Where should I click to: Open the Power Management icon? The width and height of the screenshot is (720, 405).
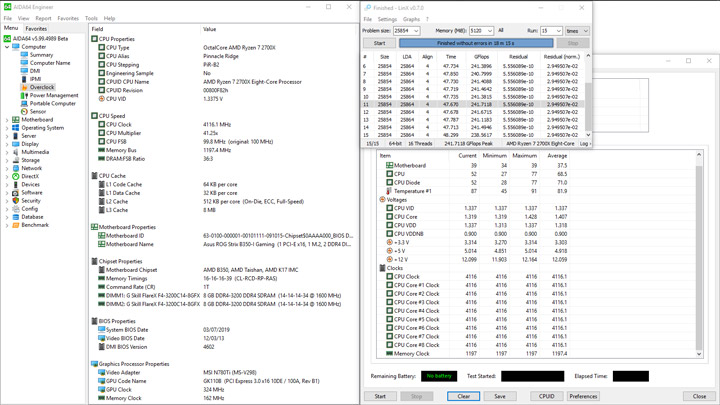coord(24,96)
